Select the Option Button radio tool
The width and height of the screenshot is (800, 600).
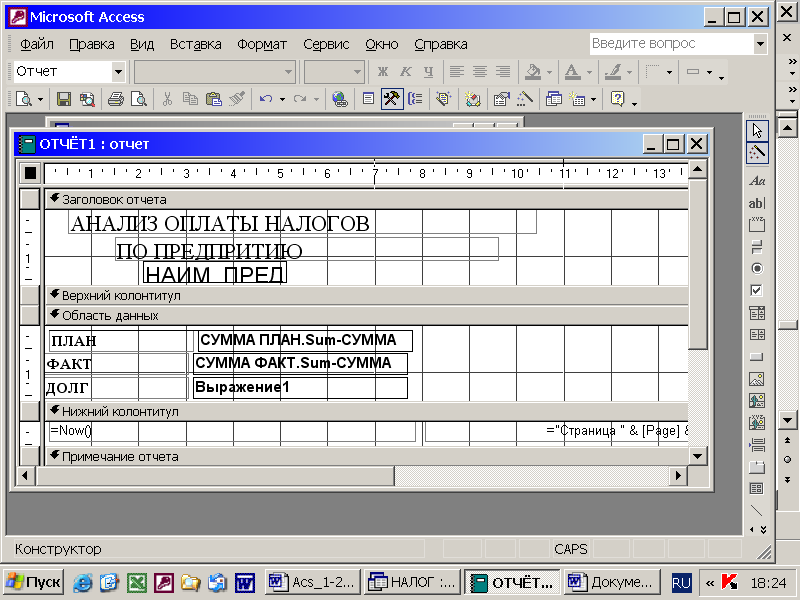pyautogui.click(x=757, y=268)
